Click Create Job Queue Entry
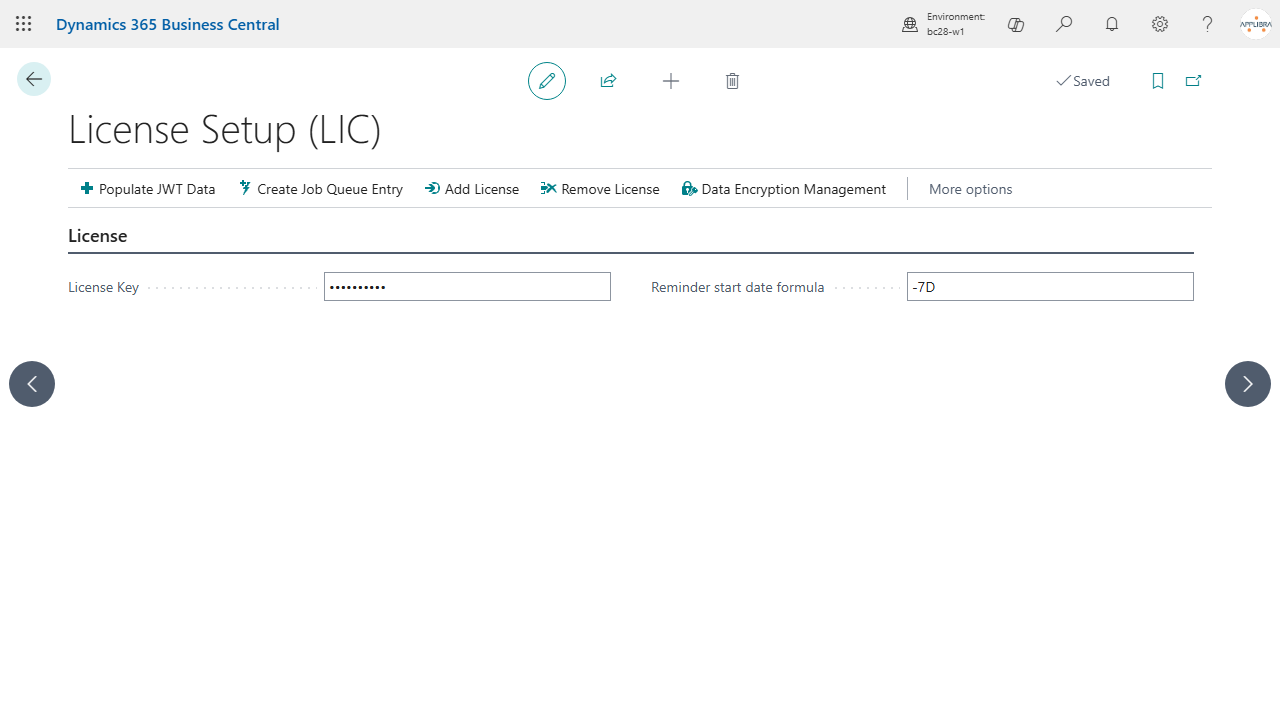The width and height of the screenshot is (1280, 720). (321, 189)
